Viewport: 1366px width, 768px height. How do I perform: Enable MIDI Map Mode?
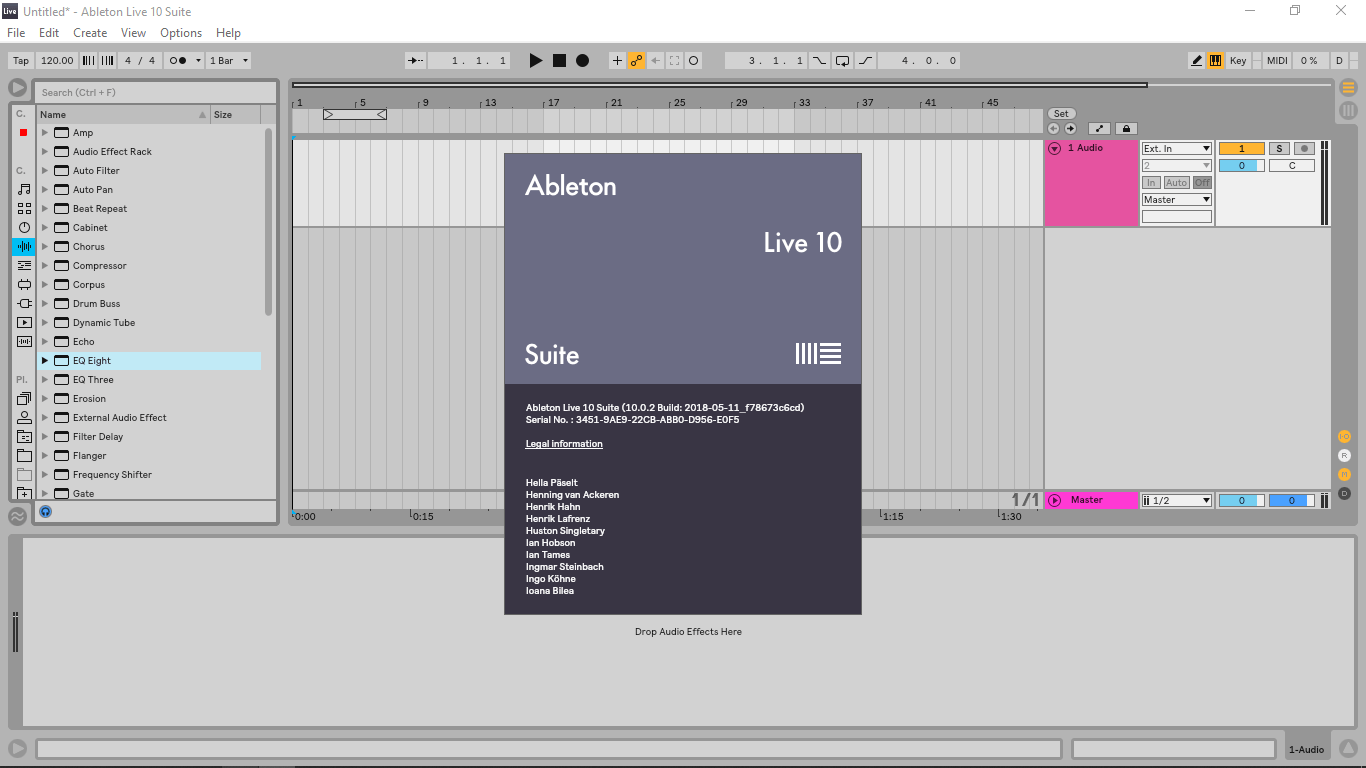pyautogui.click(x=1277, y=61)
